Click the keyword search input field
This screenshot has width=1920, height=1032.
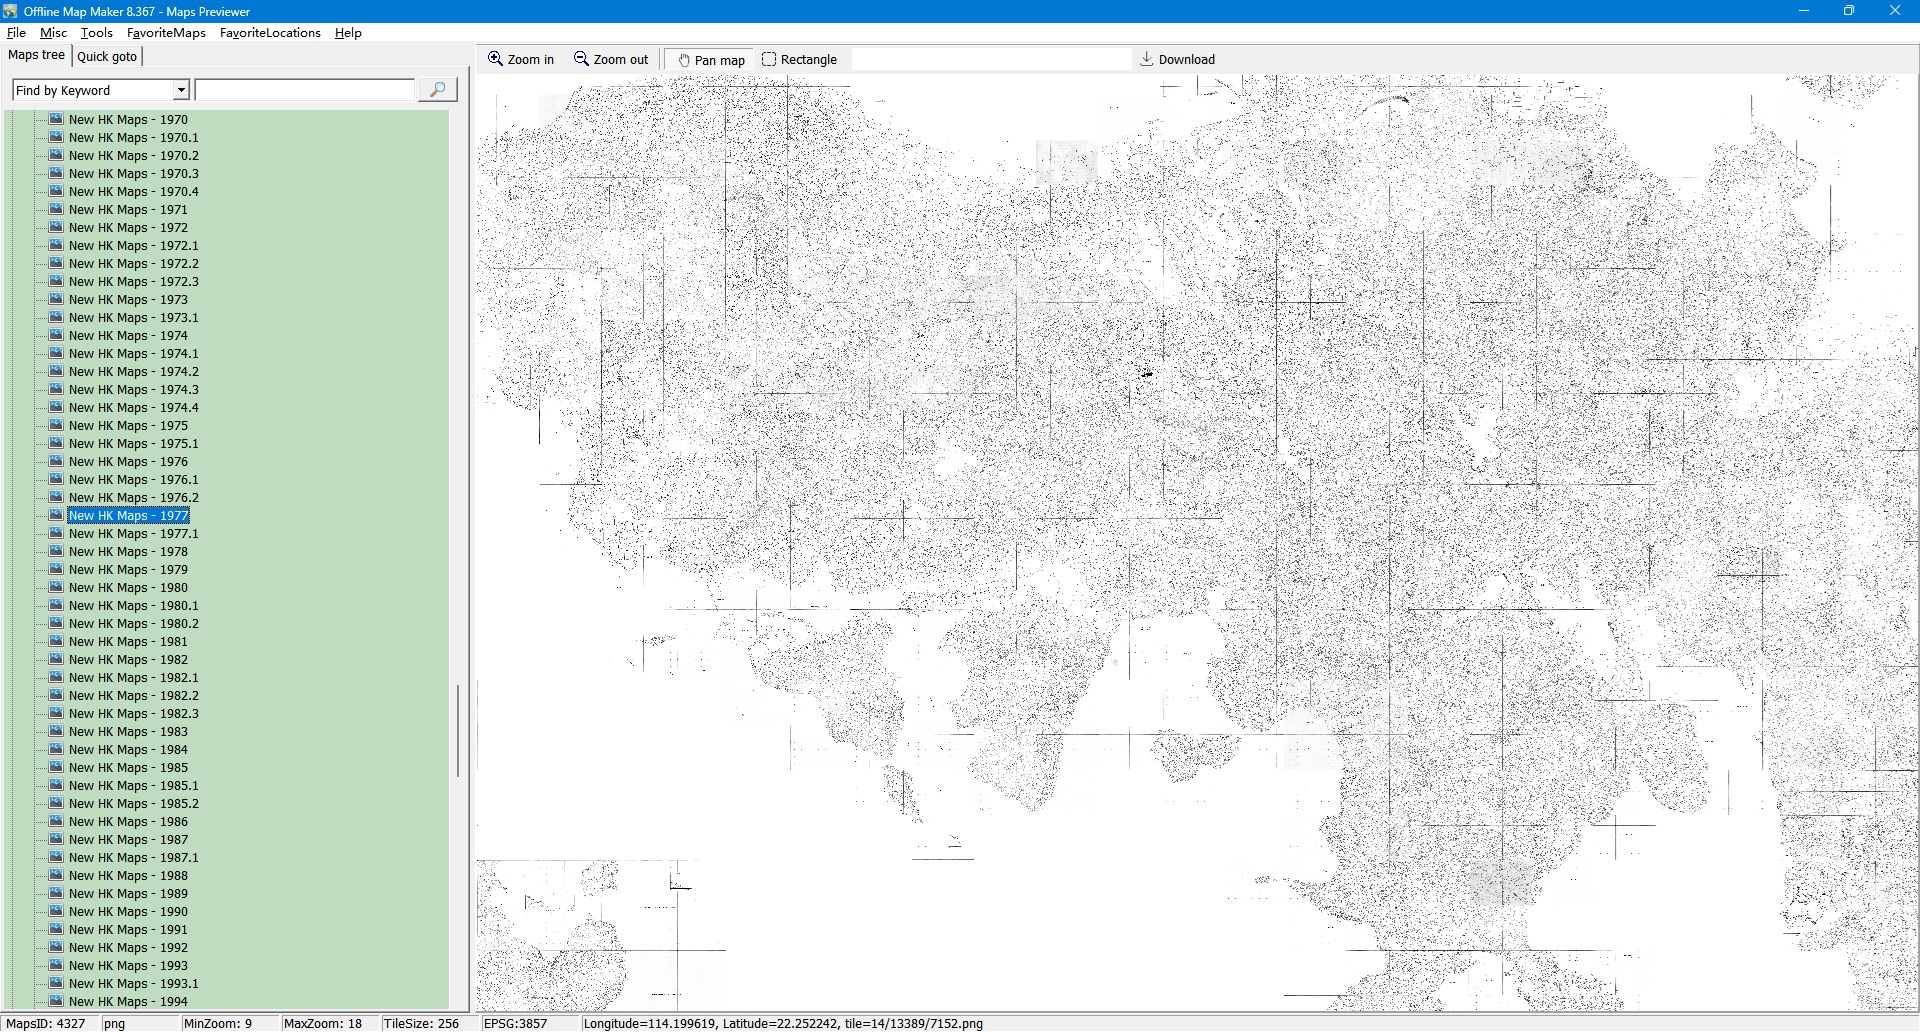(x=304, y=90)
